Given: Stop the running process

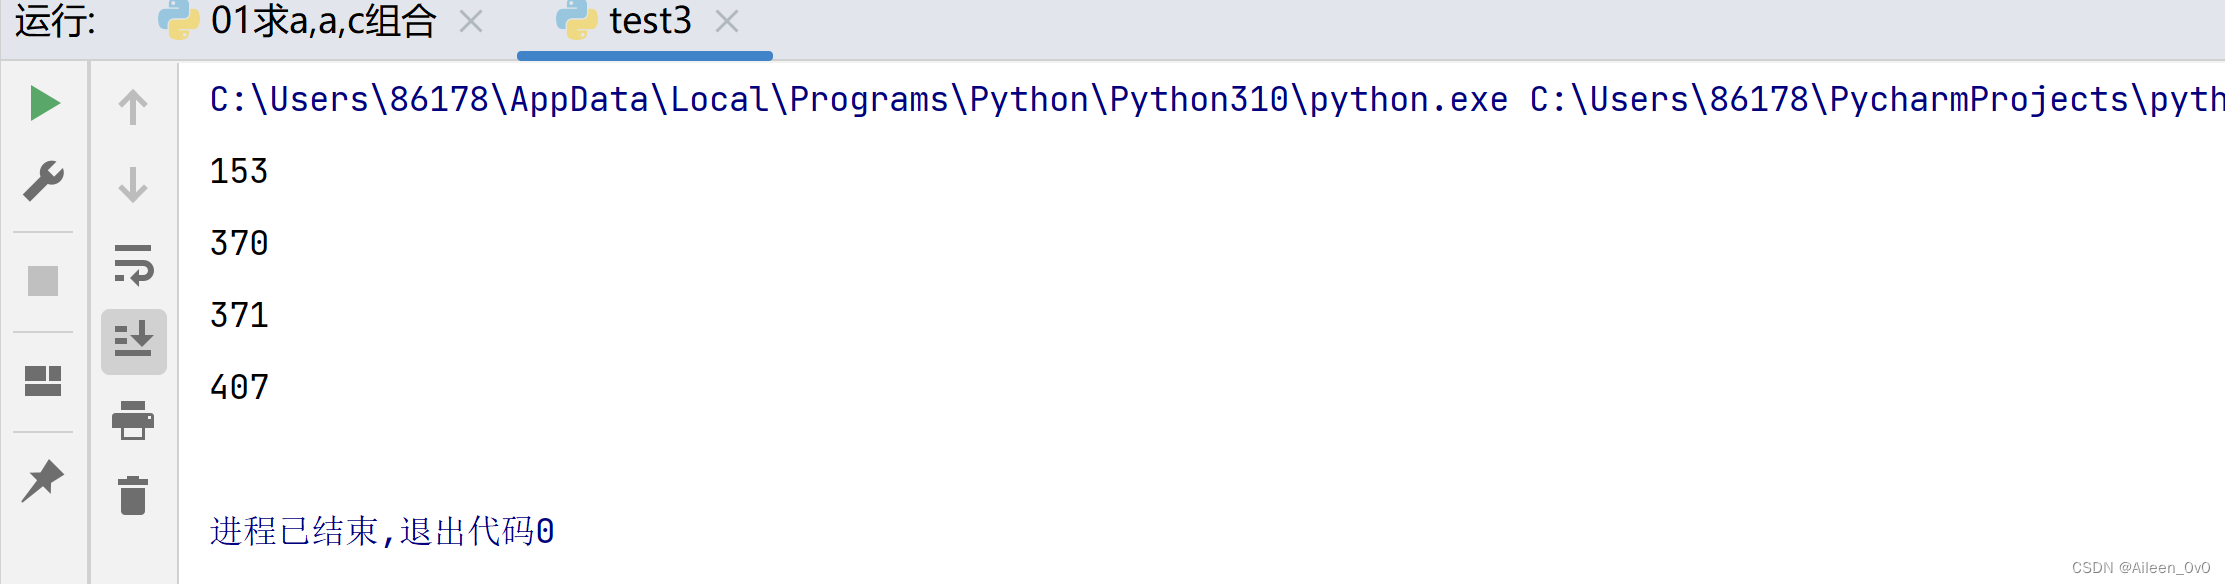Looking at the screenshot, I should click(43, 281).
